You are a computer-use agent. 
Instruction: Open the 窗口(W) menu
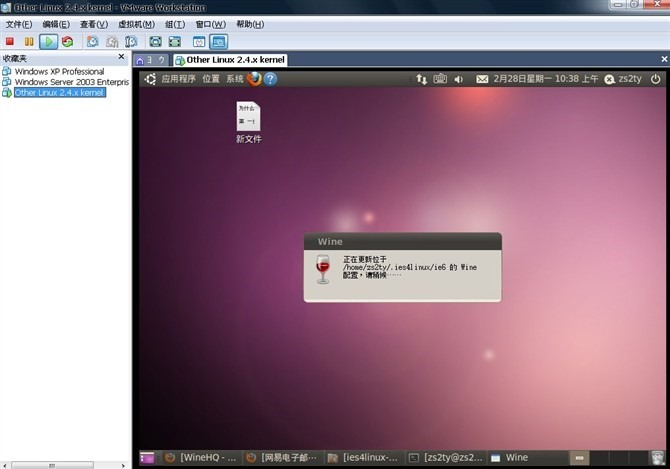tap(211, 24)
